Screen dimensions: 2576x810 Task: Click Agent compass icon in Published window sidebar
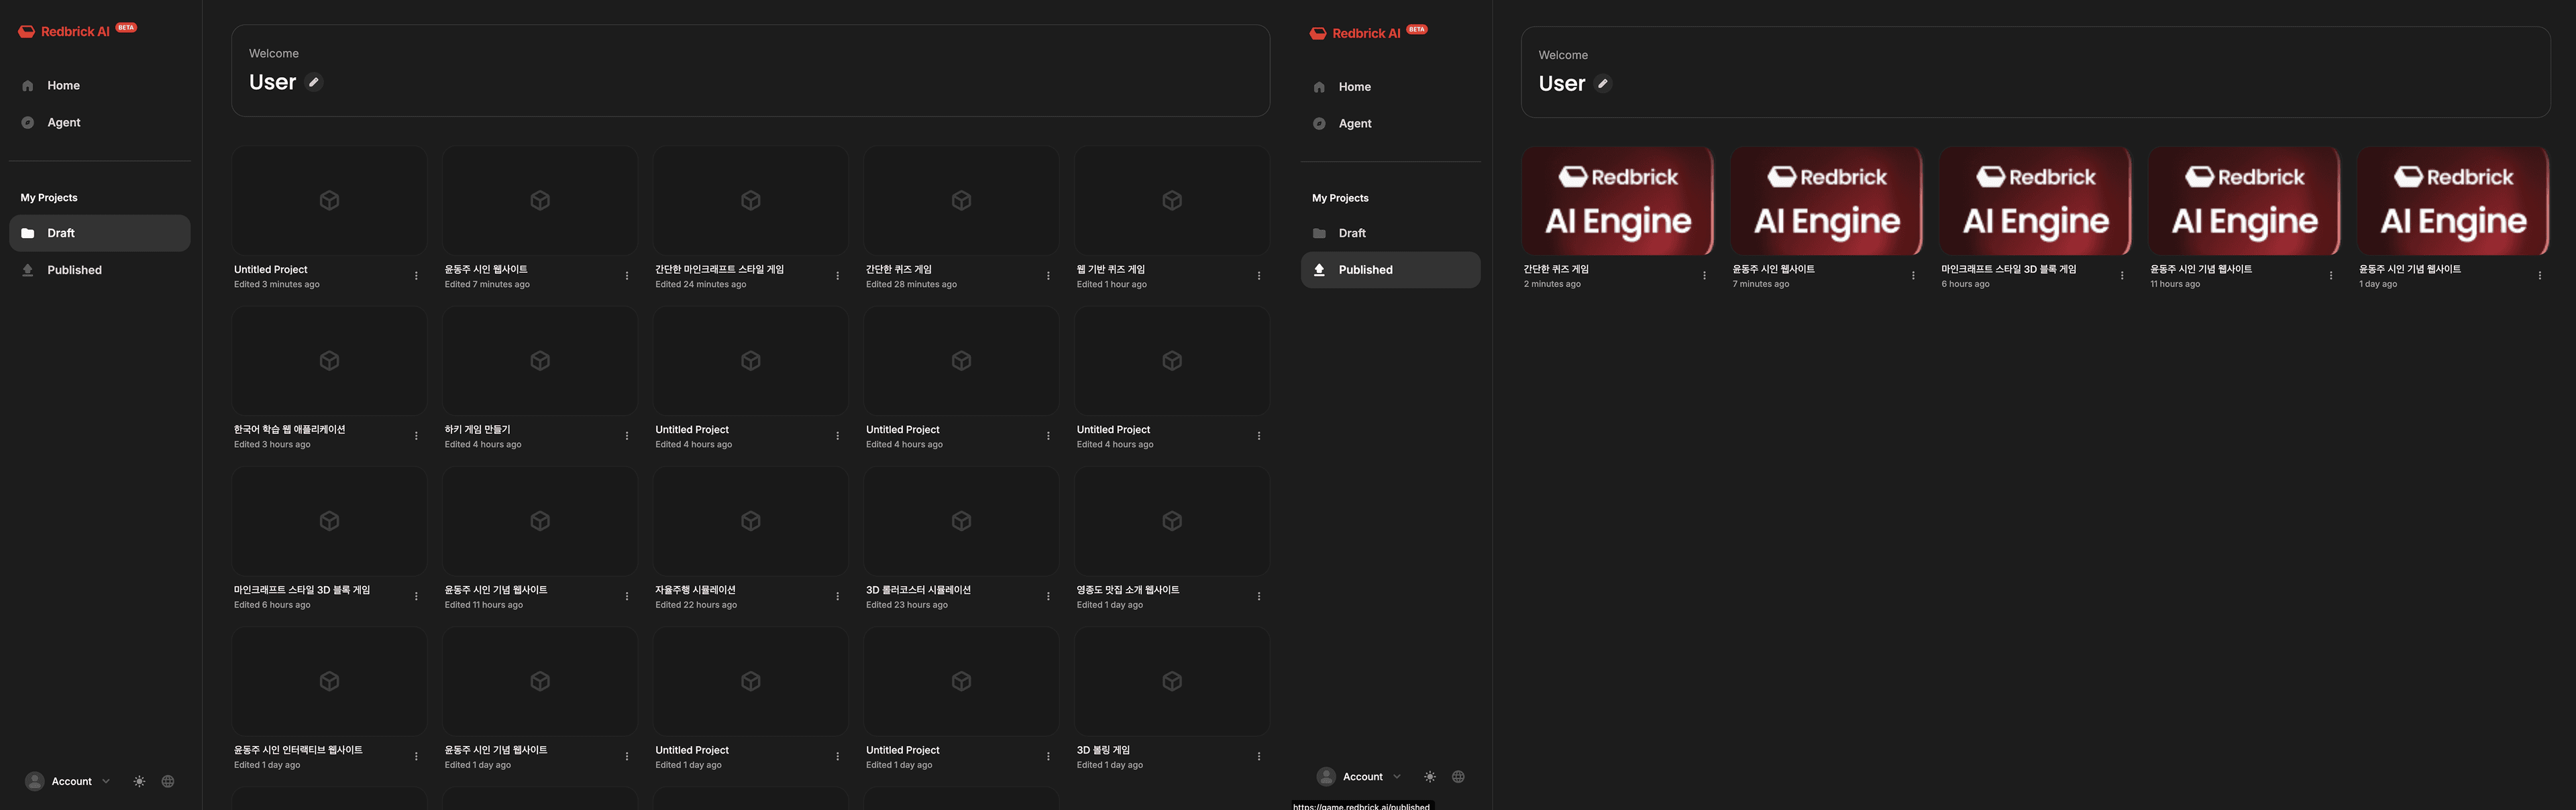(1319, 124)
